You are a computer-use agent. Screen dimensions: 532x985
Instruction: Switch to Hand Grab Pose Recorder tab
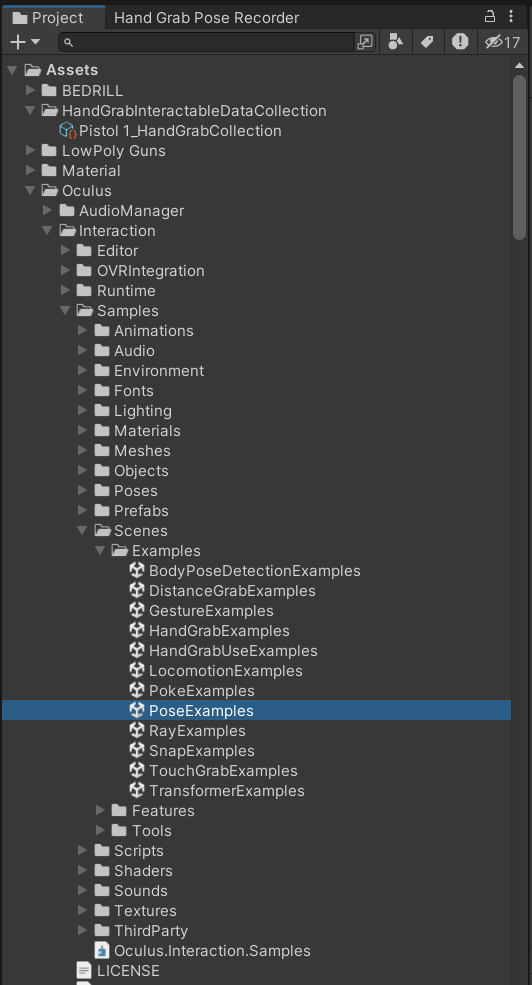coord(207,18)
